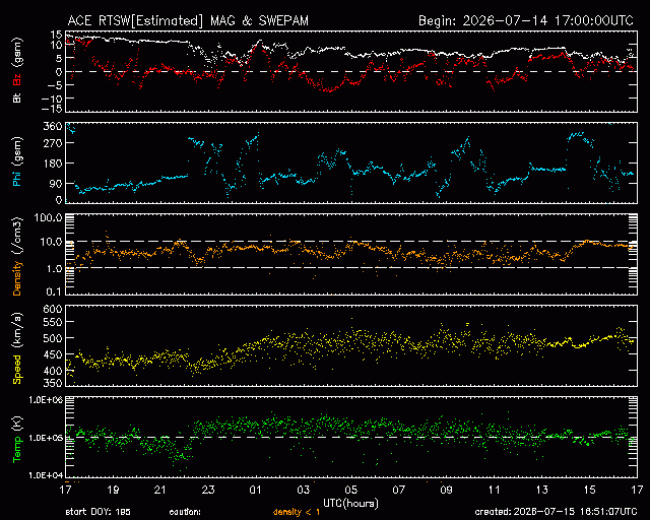Click the '23' hour tick label
The width and height of the screenshot is (650, 520).
(208, 490)
